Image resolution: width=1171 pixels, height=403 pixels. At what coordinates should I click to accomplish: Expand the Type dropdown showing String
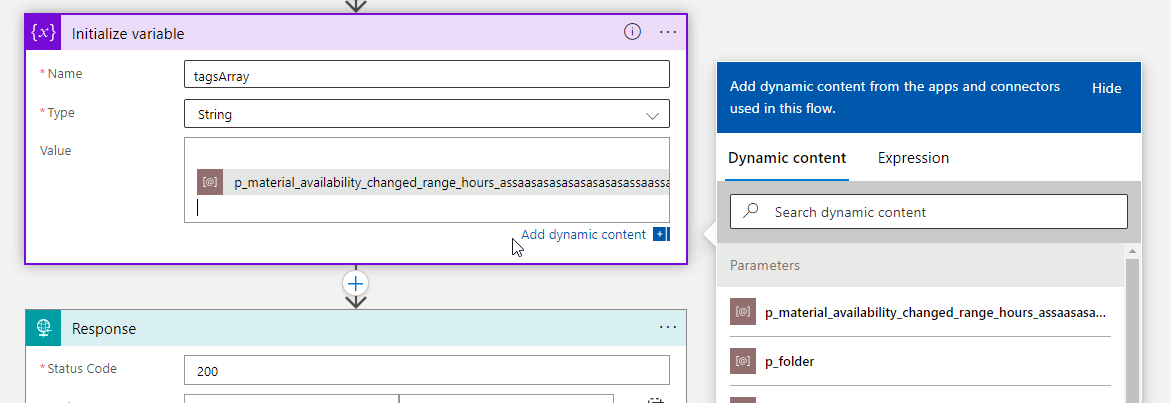pos(426,114)
